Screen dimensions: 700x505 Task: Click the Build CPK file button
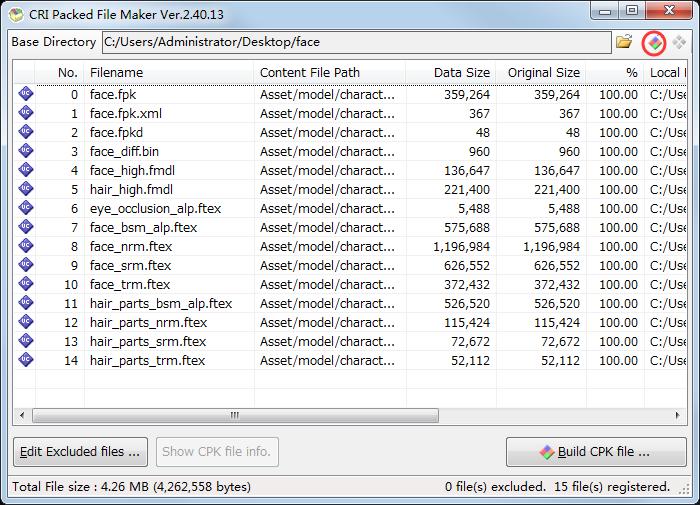pos(596,452)
